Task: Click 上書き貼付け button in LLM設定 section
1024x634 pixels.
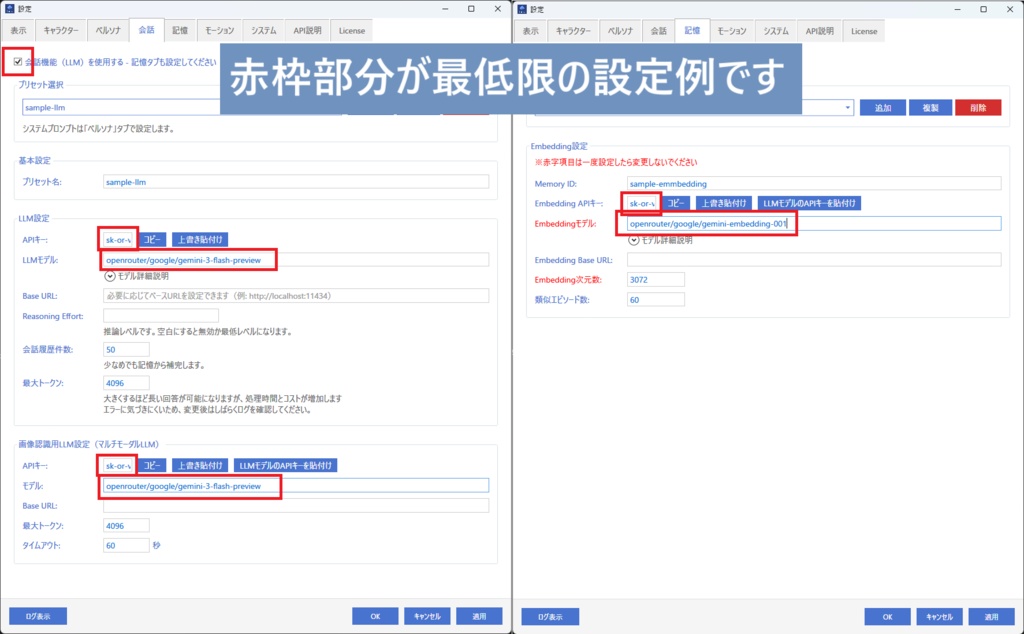Action: tap(200, 240)
